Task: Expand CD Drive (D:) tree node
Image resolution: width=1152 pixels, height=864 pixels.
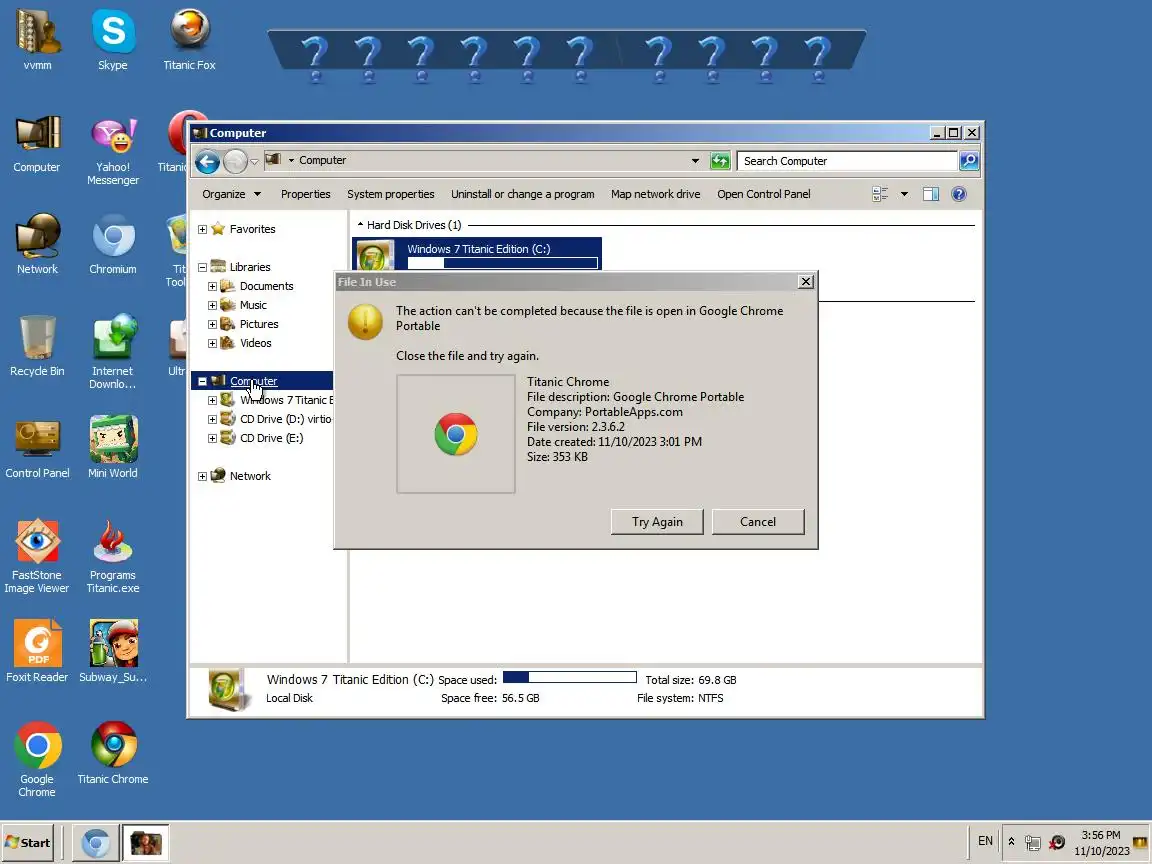Action: (212, 420)
